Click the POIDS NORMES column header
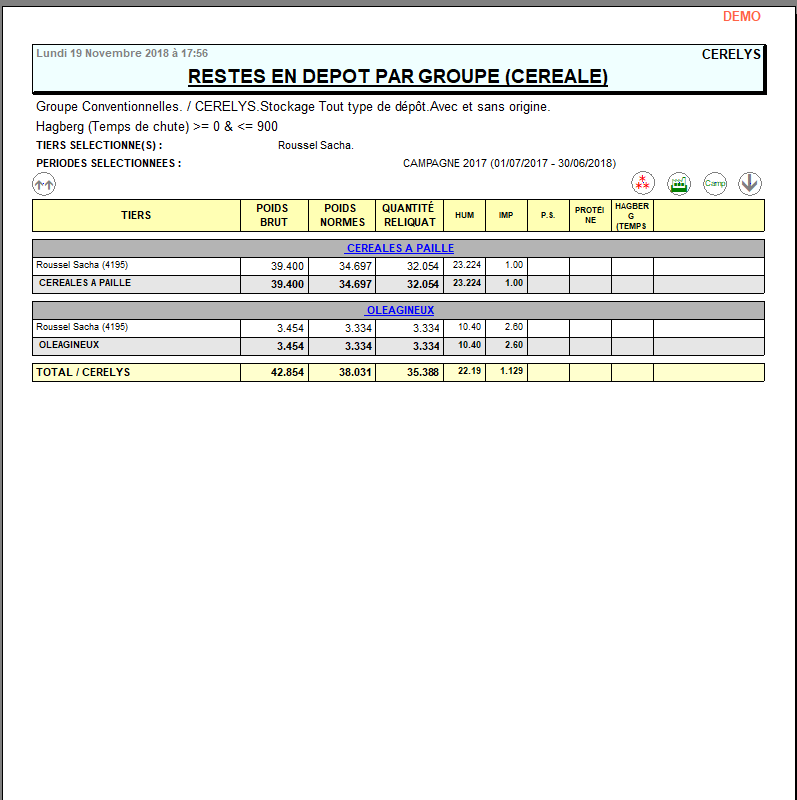797x800 pixels. [342, 215]
